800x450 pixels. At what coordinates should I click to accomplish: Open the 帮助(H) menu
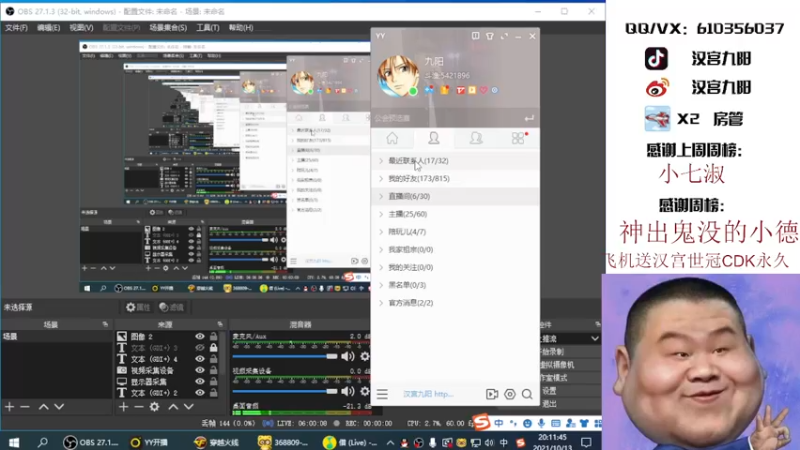point(241,28)
